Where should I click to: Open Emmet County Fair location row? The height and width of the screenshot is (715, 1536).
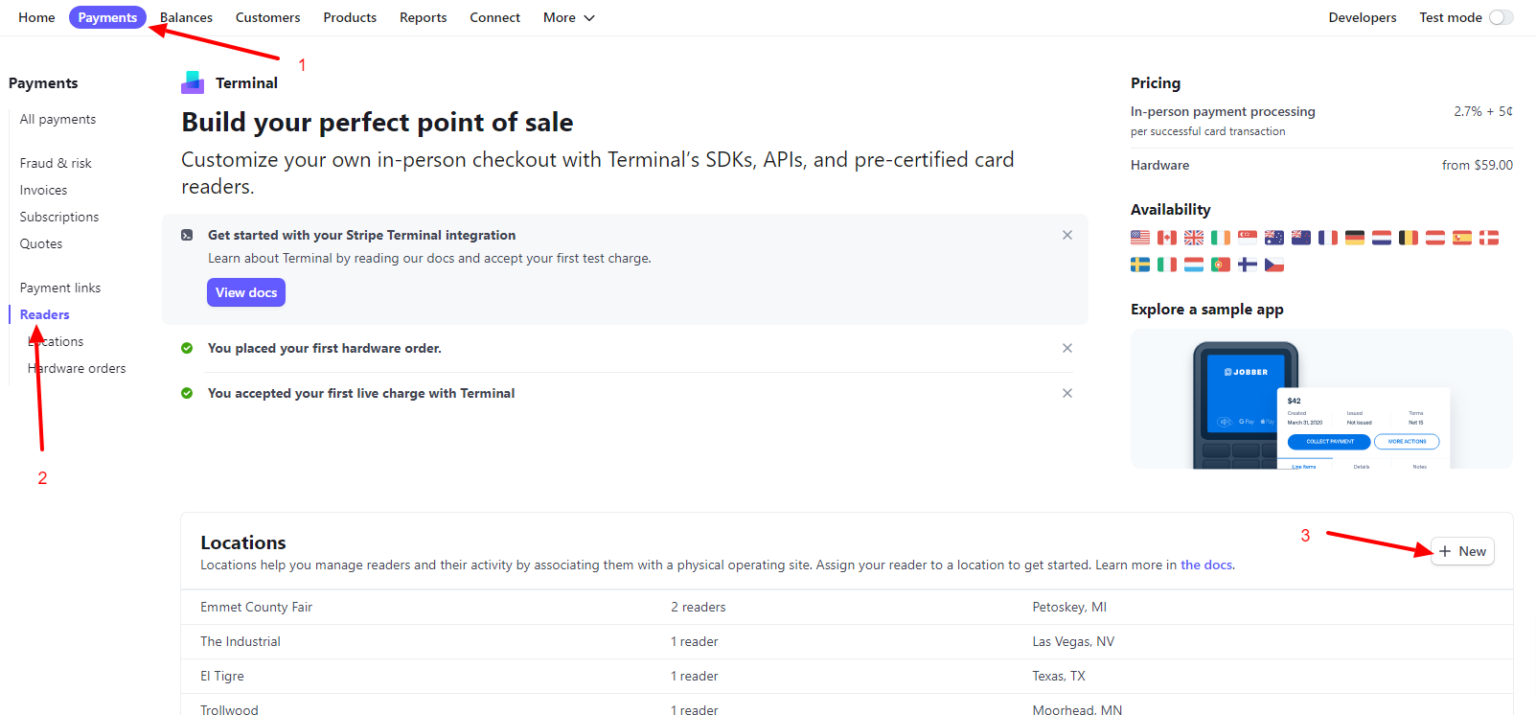click(x=257, y=607)
